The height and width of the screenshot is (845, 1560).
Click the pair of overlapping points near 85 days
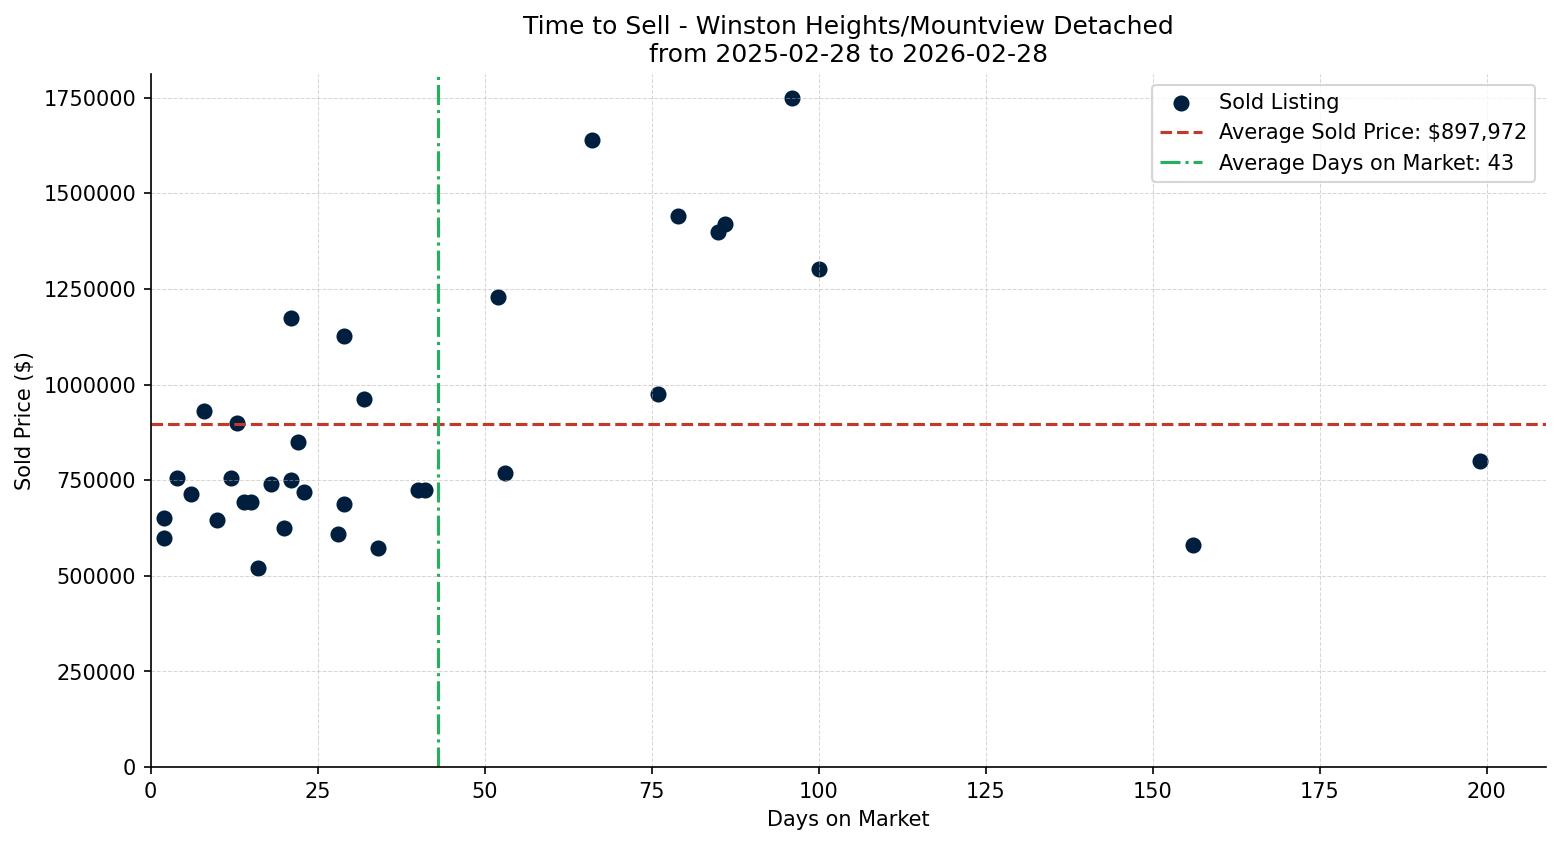coord(722,227)
